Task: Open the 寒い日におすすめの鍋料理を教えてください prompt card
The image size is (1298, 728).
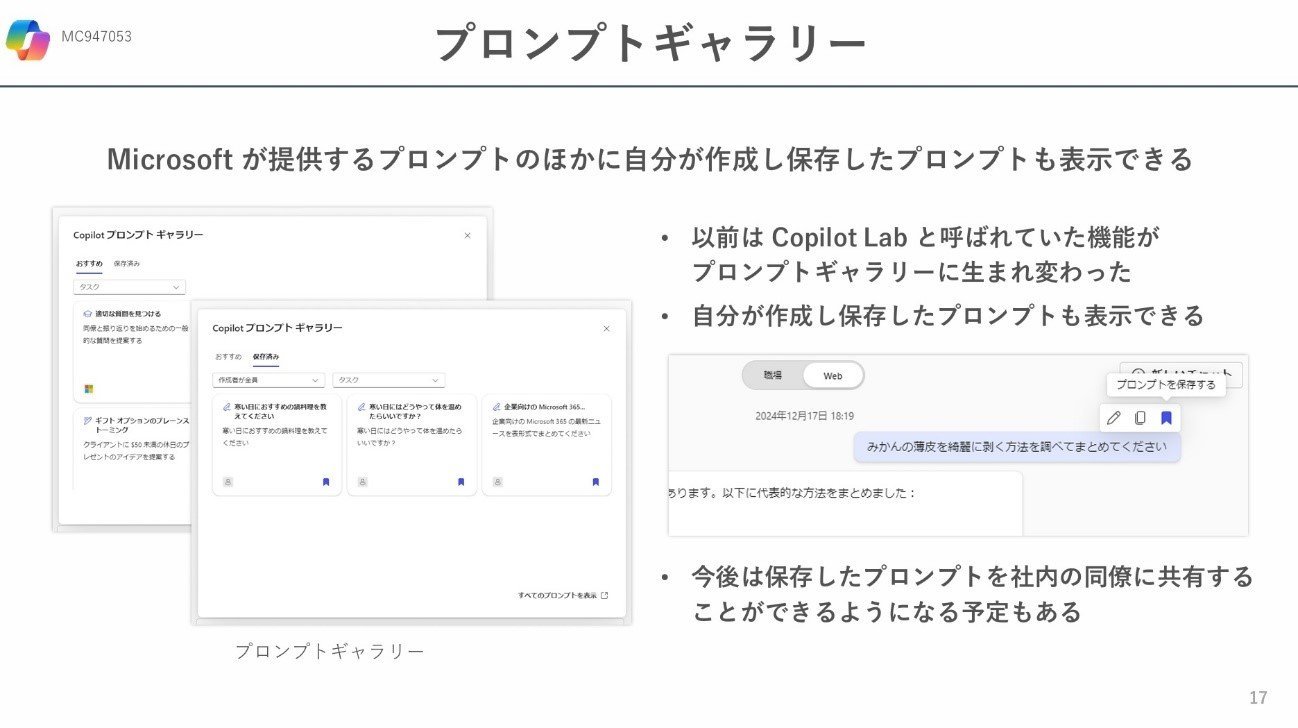Action: 277,445
